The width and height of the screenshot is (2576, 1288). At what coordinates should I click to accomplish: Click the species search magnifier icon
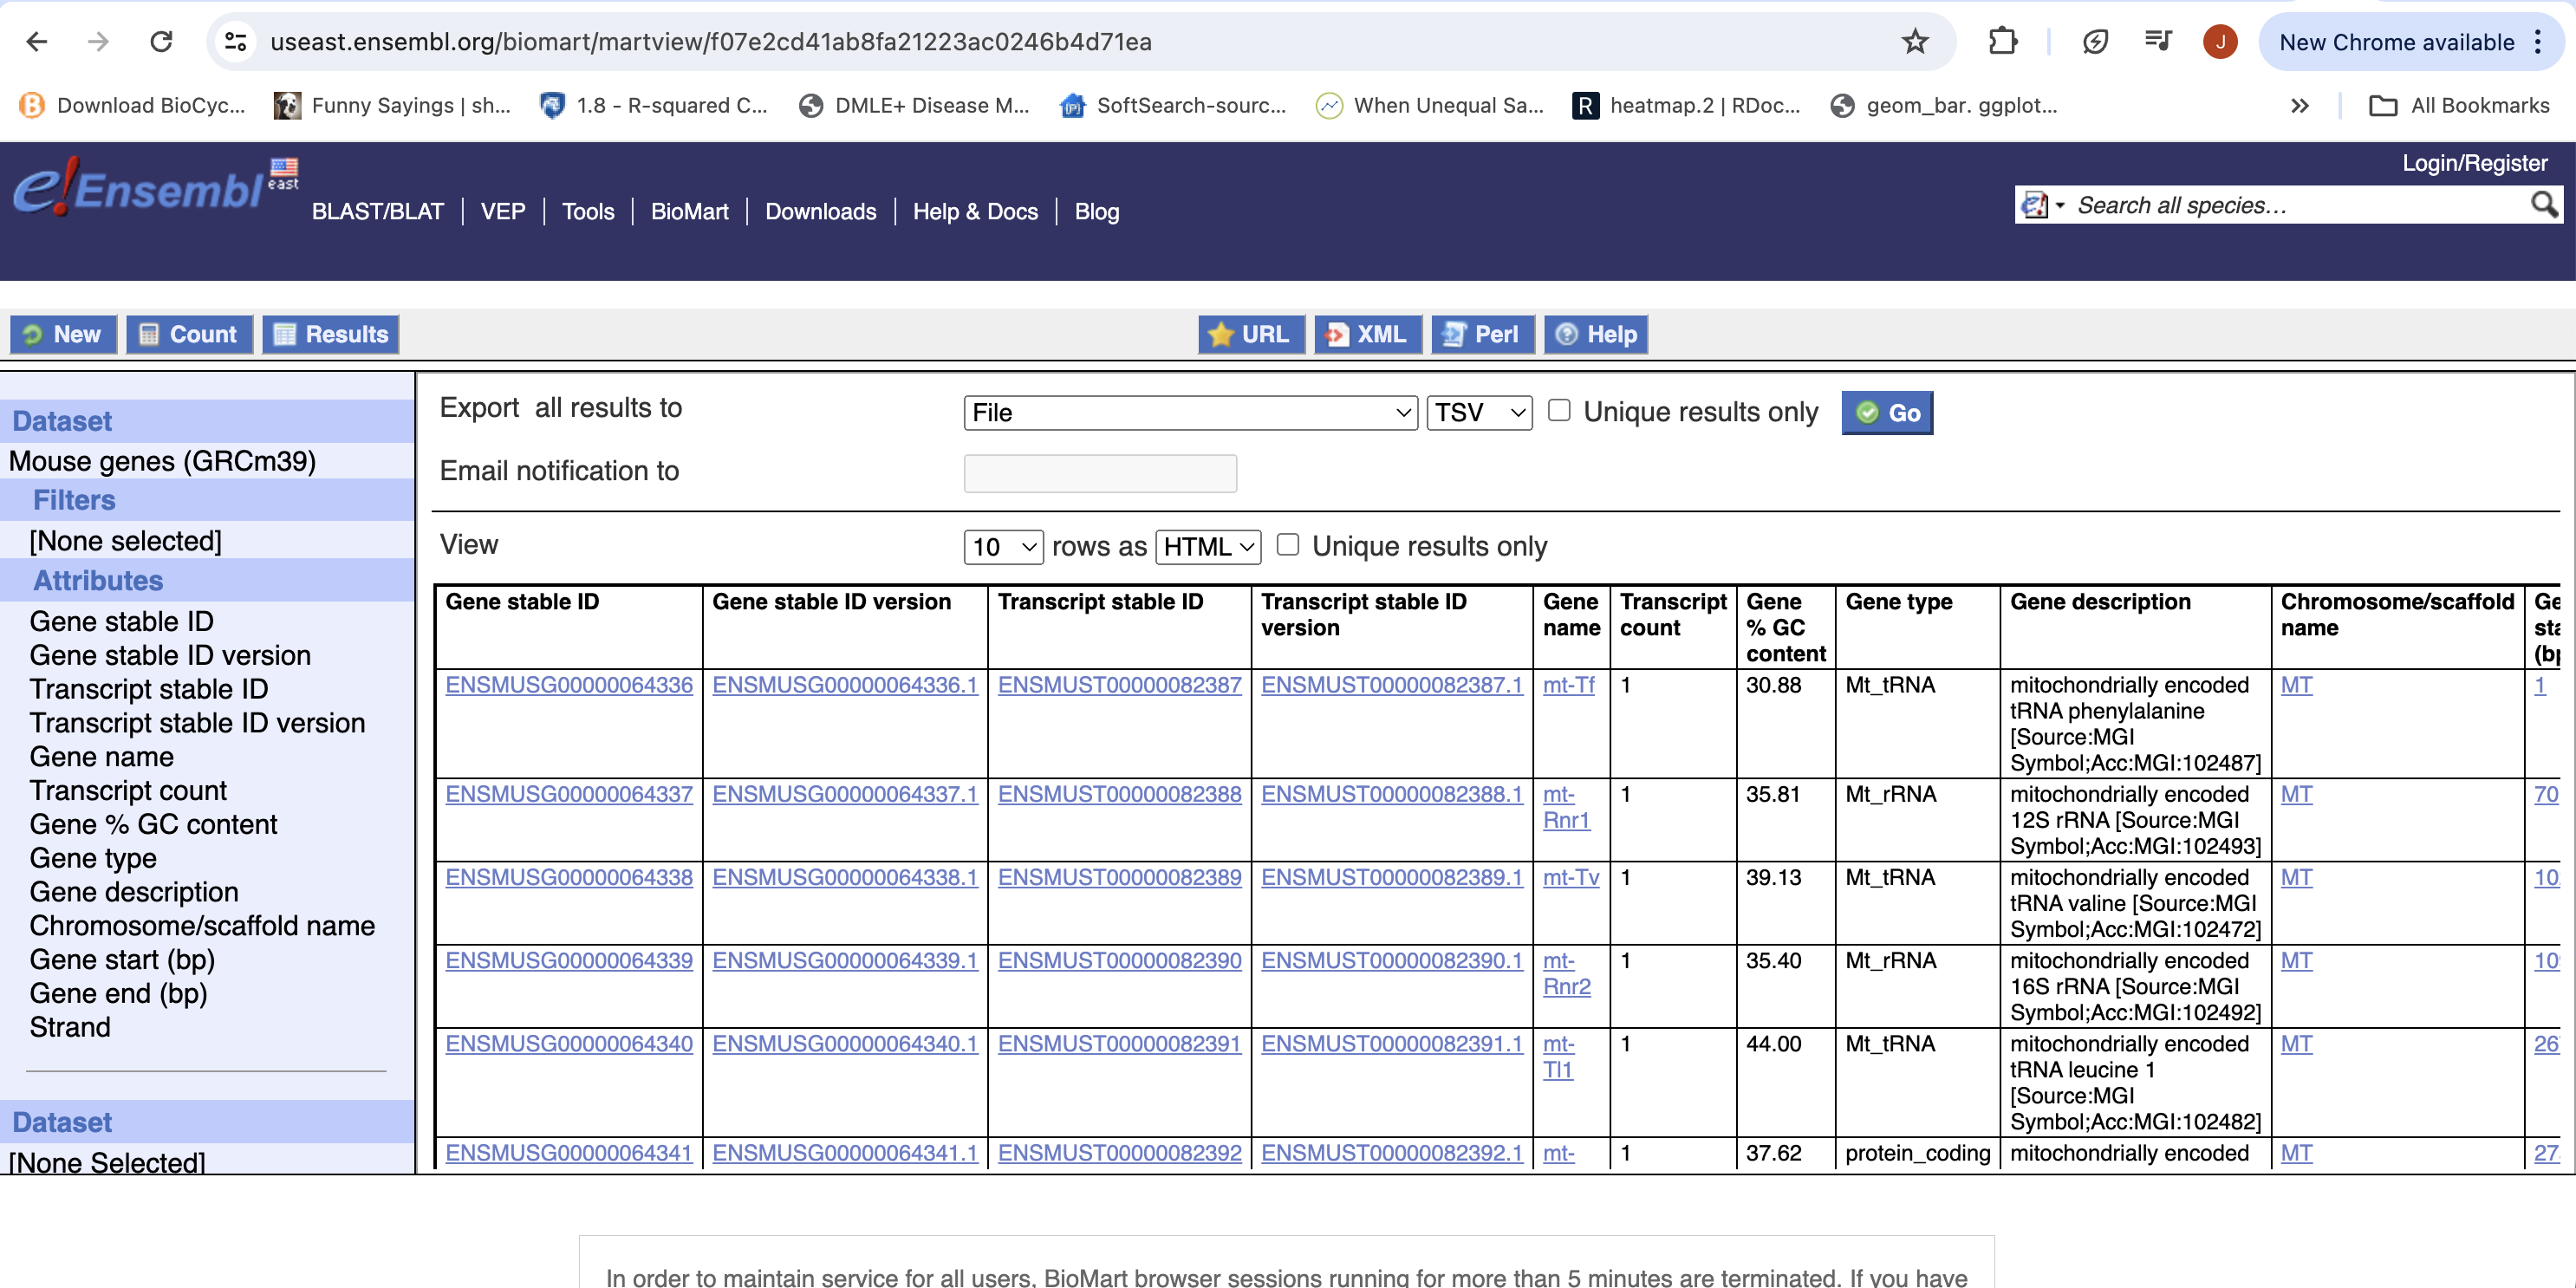pos(2542,205)
